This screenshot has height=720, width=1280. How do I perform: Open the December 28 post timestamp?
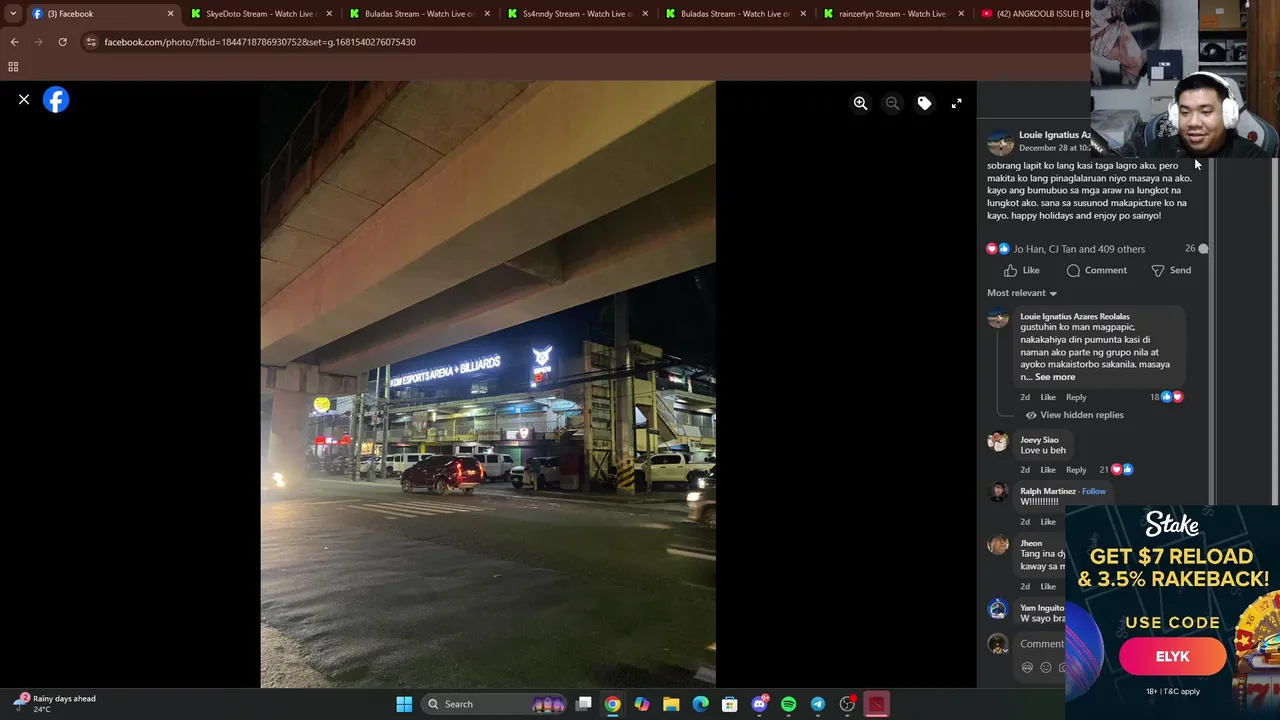click(1054, 148)
